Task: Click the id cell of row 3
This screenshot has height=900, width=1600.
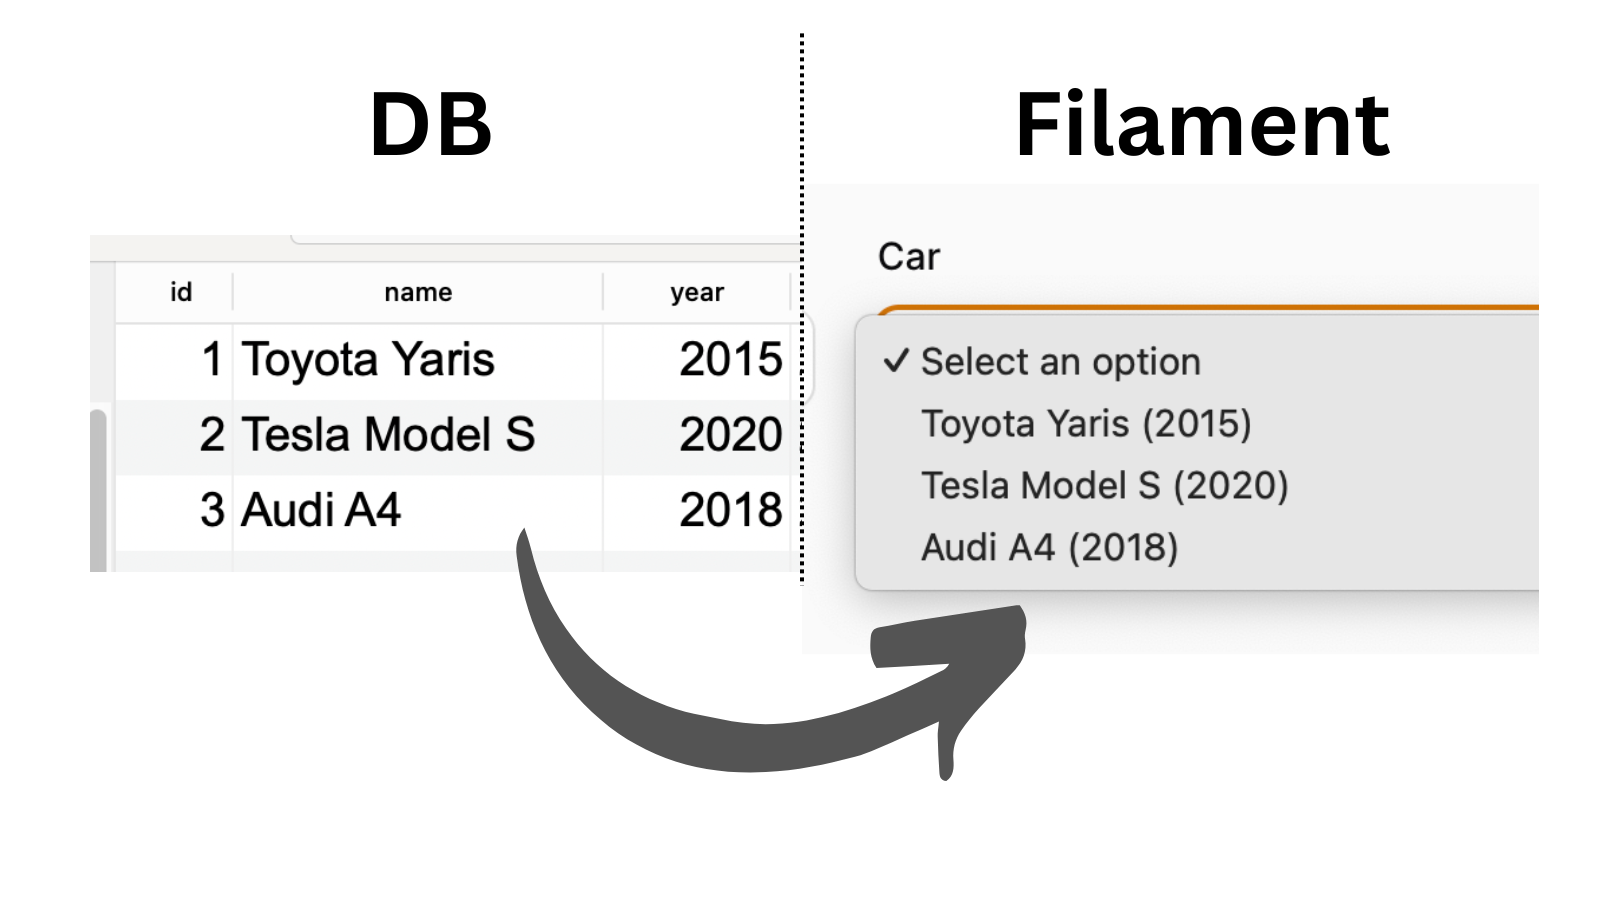Action: pos(211,510)
